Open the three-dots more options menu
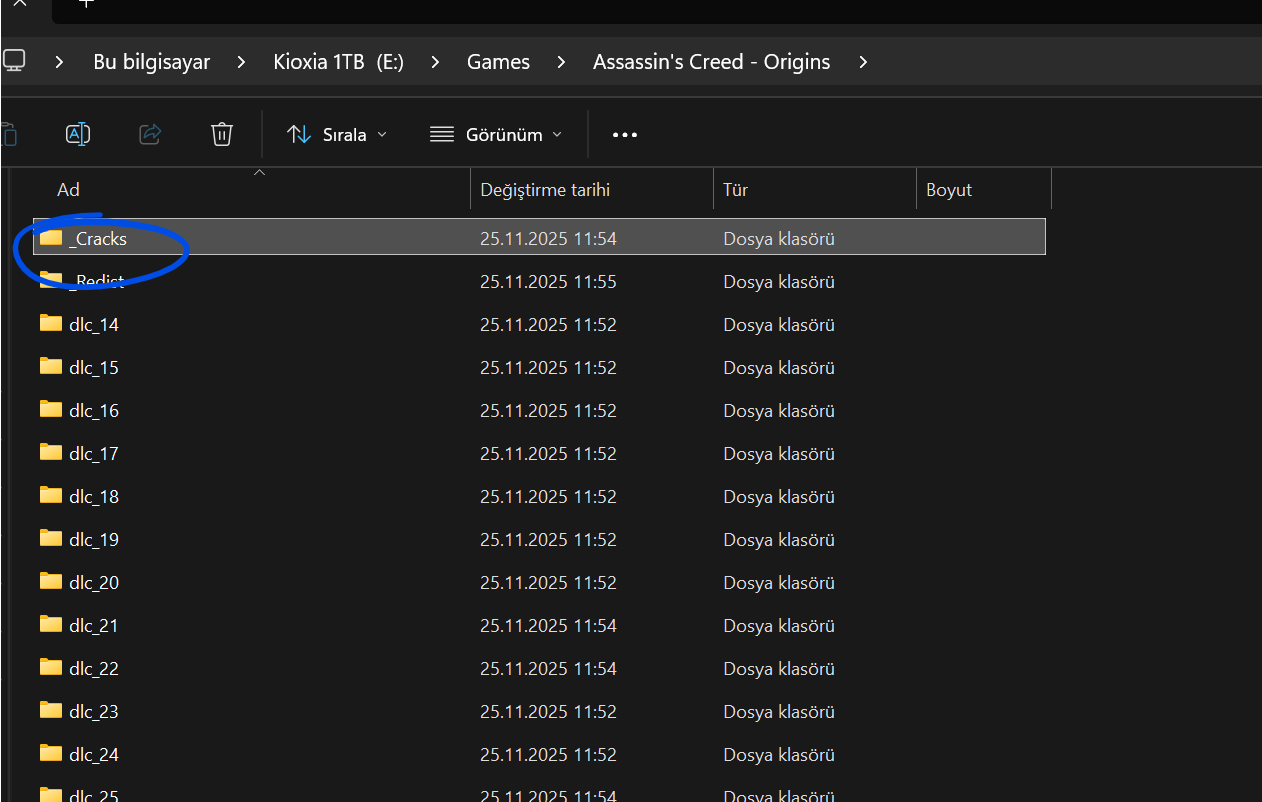Screen dimensions: 1262x802 [625, 135]
